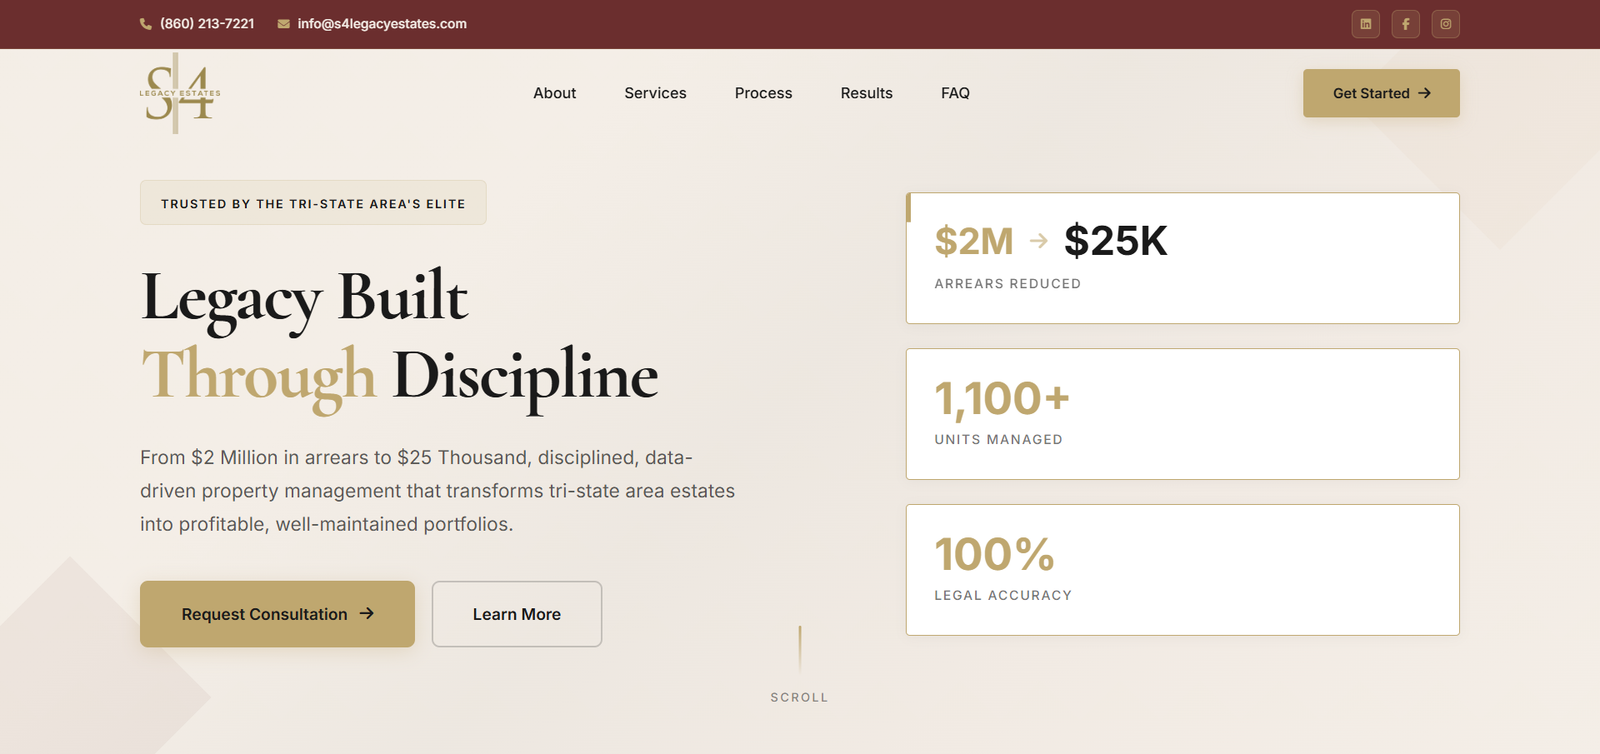This screenshot has width=1600, height=754.
Task: Click the envelope icon beside email
Action: pos(284,24)
